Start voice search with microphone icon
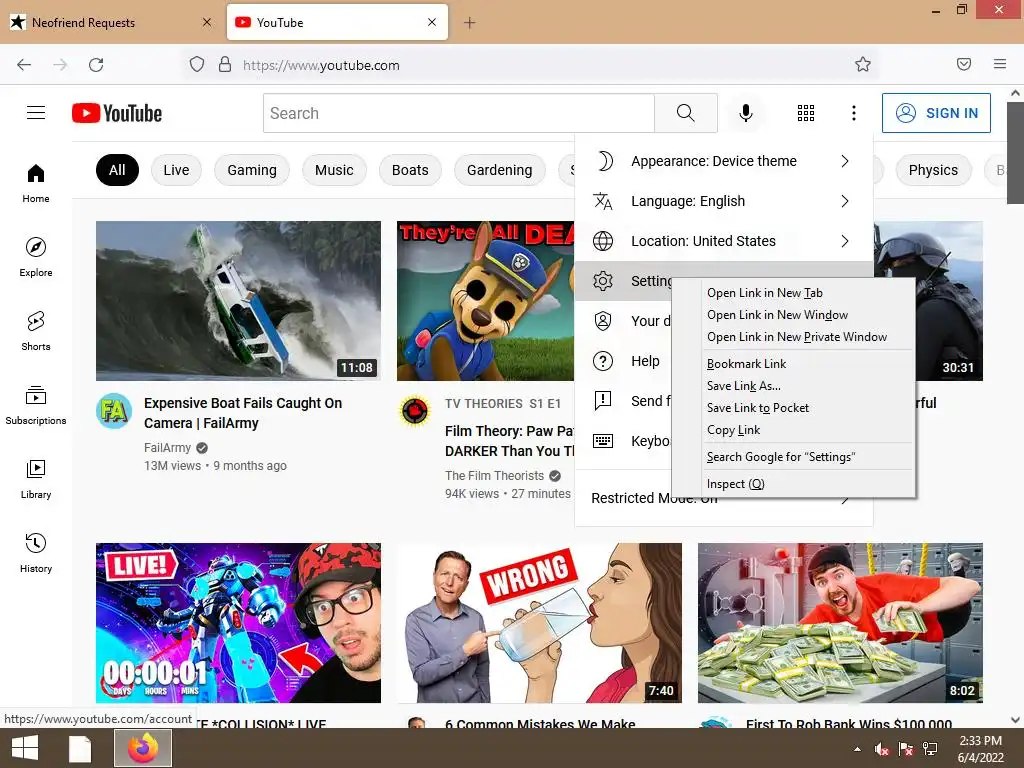Viewport: 1024px width, 768px height. pos(745,113)
